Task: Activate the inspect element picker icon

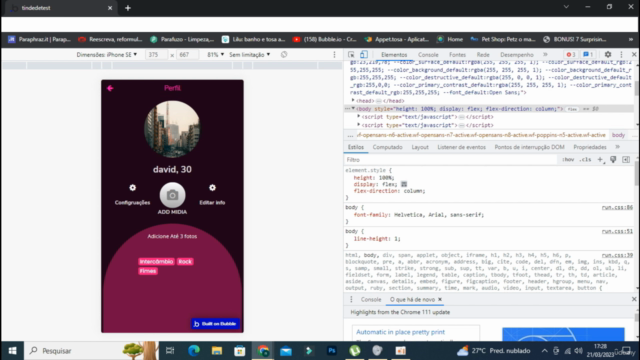Action: click(351, 55)
